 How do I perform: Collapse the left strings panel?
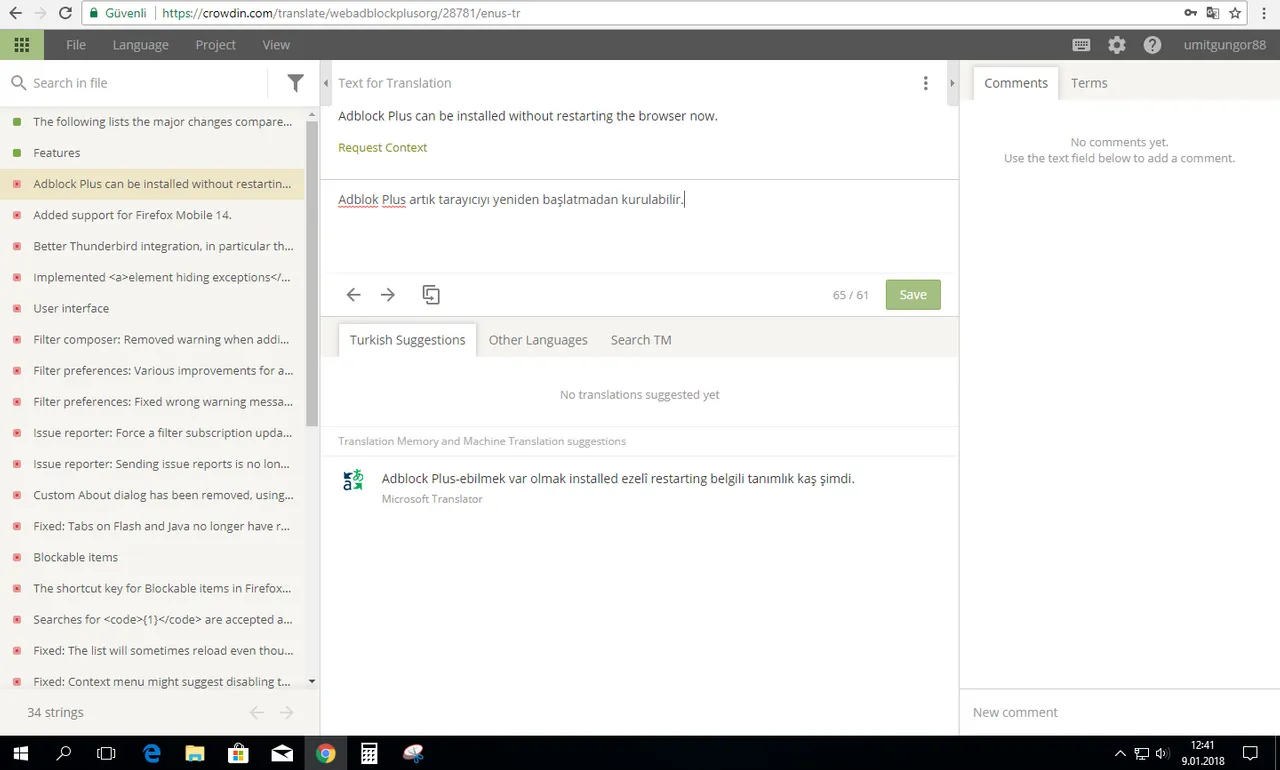pos(326,83)
